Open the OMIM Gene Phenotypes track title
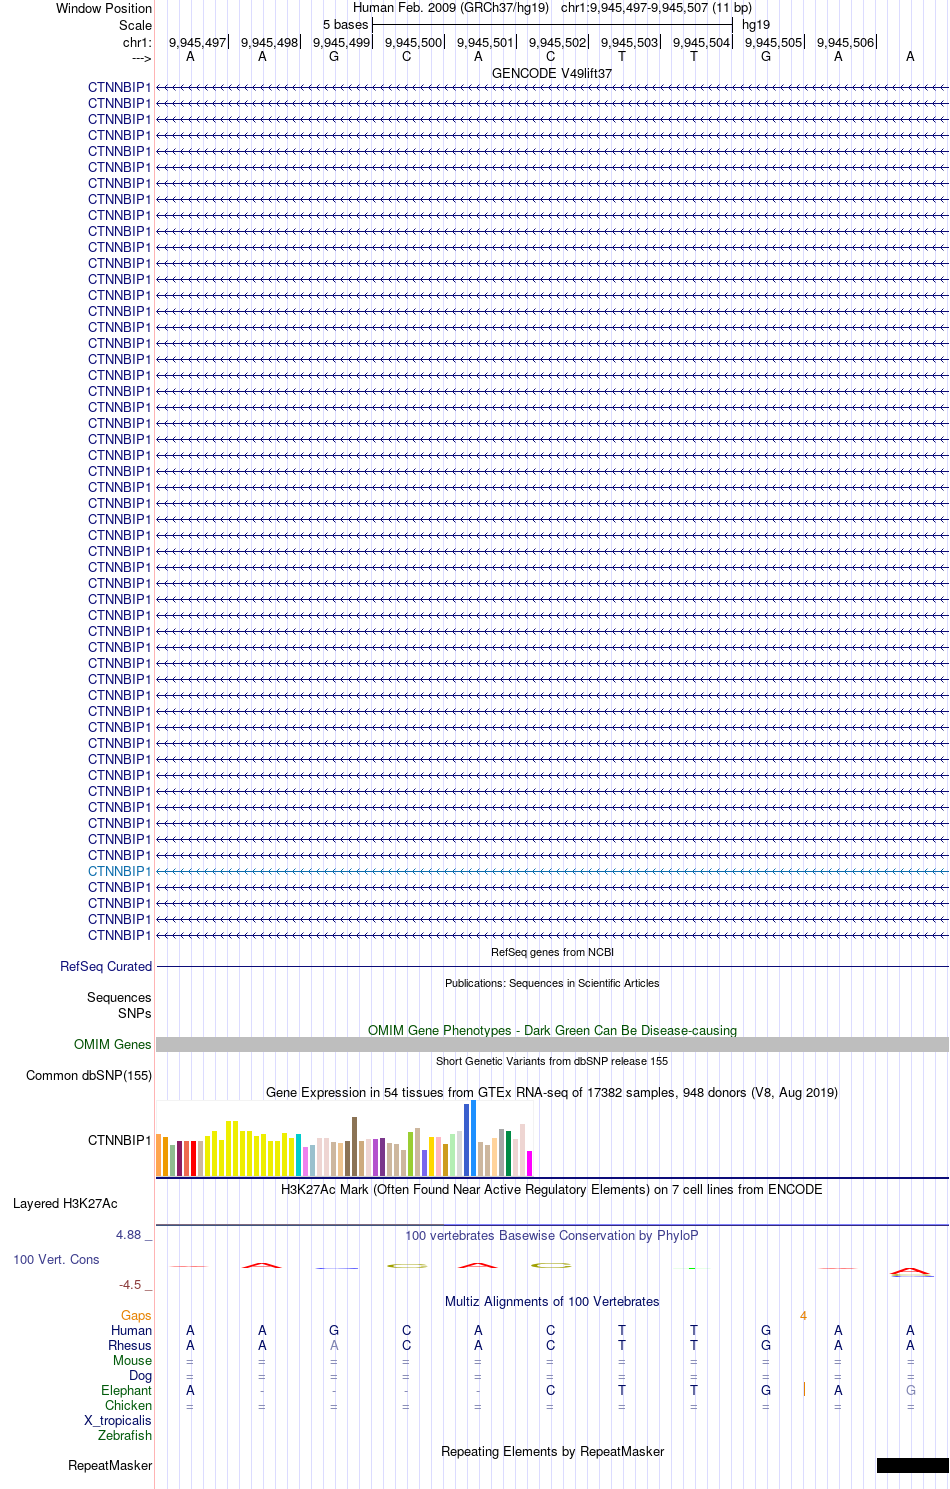Image resolution: width=950 pixels, height=1489 pixels. [x=552, y=1030]
